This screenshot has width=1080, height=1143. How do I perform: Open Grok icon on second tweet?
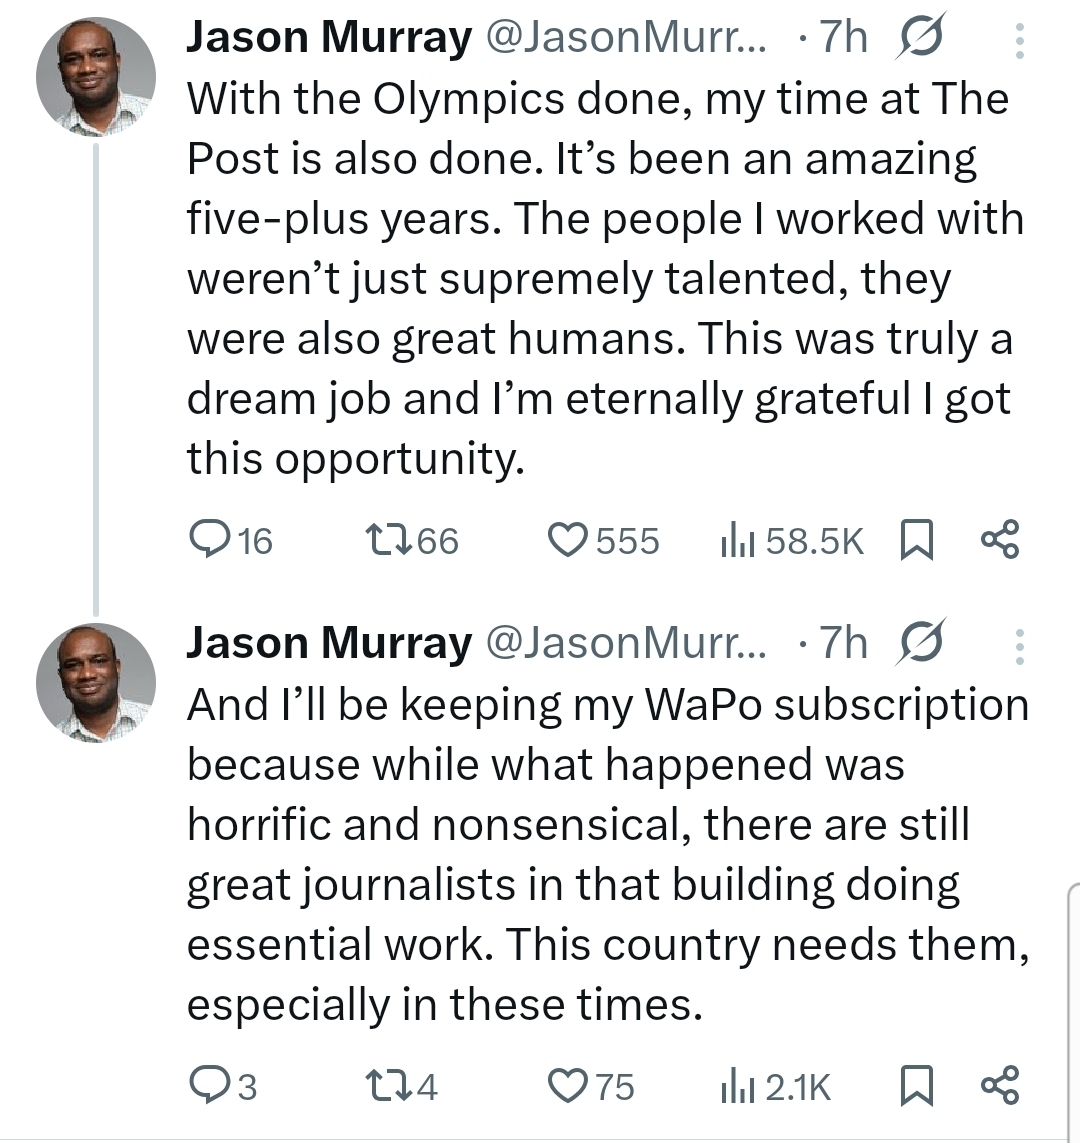(x=920, y=643)
